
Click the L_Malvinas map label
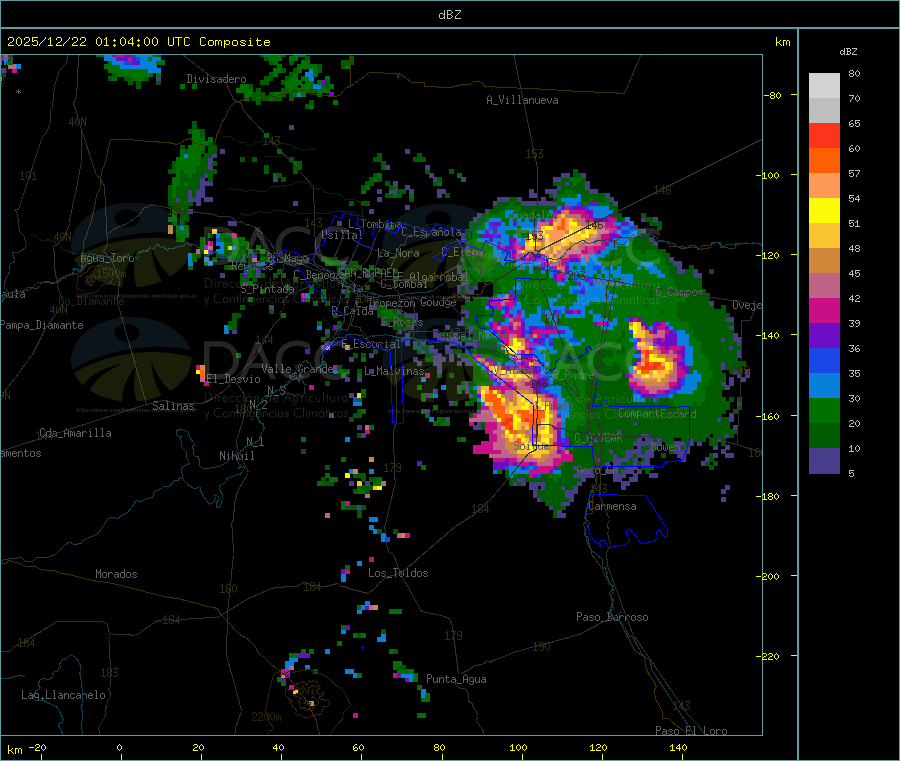(394, 371)
